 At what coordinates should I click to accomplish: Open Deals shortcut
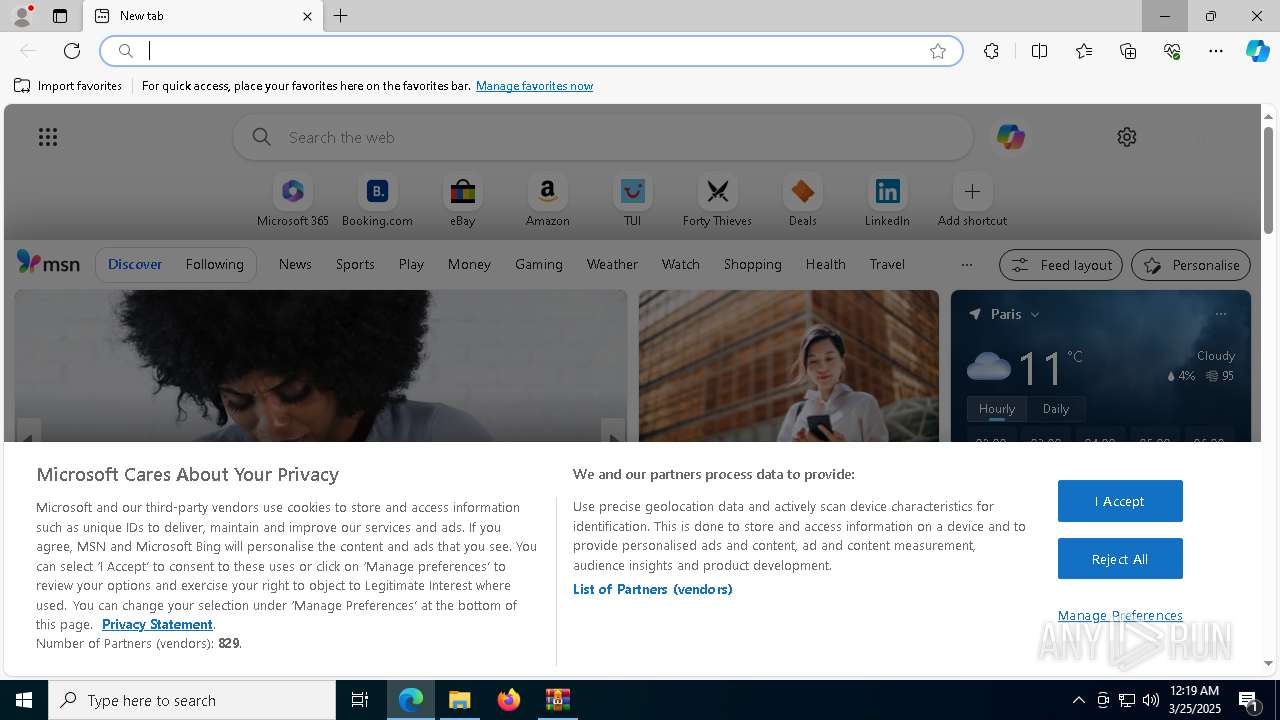pos(802,201)
